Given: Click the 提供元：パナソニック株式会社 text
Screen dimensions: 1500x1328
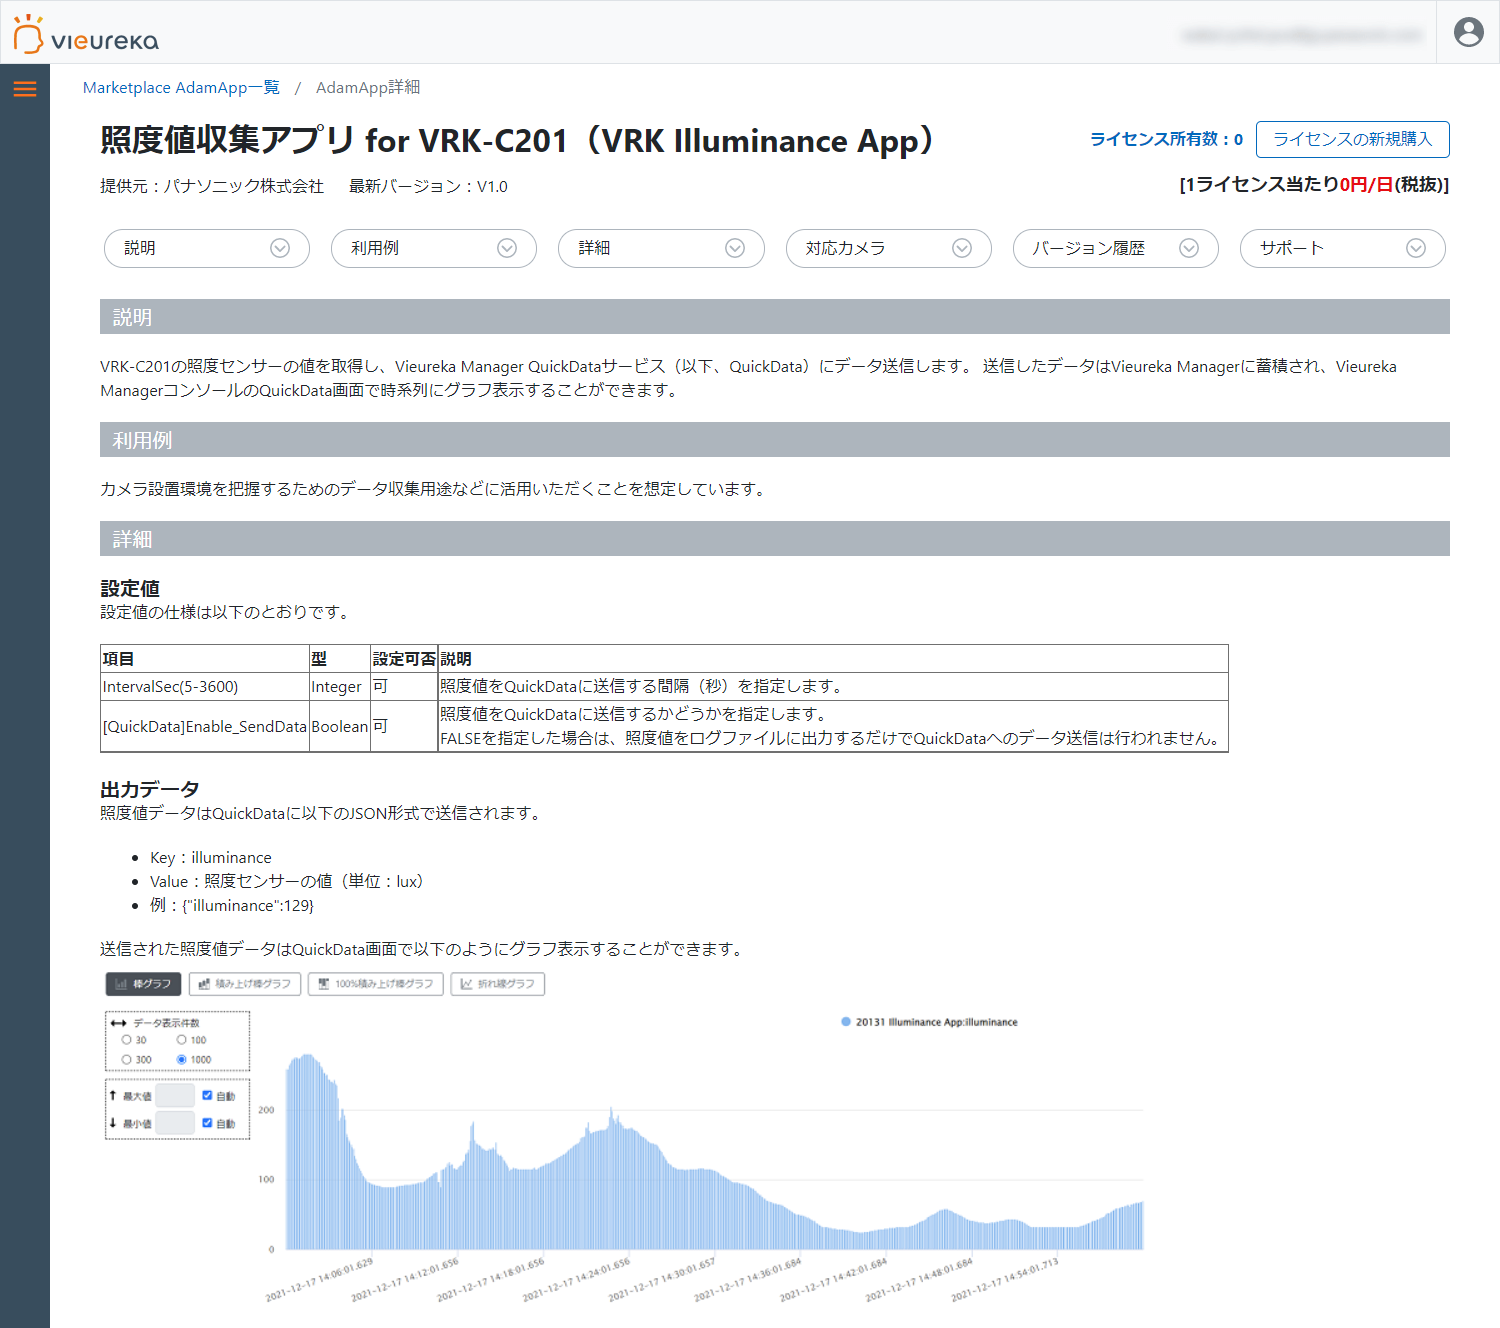Looking at the screenshot, I should coord(212,186).
